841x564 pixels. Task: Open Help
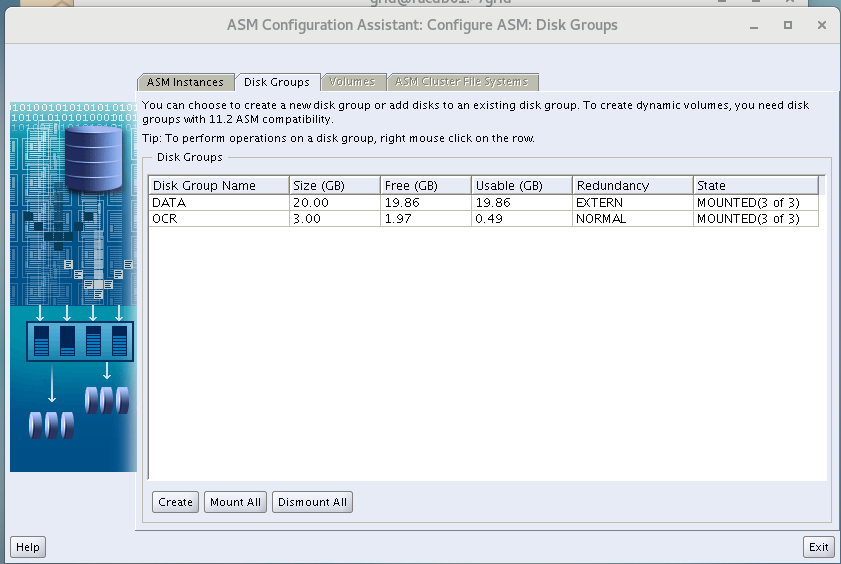coord(28,547)
